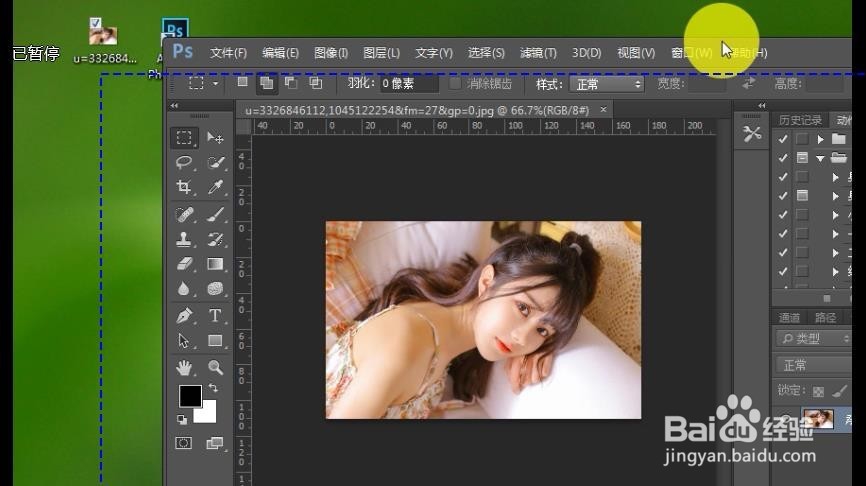
Task: Toggle Quick Mask mode
Action: click(183, 443)
